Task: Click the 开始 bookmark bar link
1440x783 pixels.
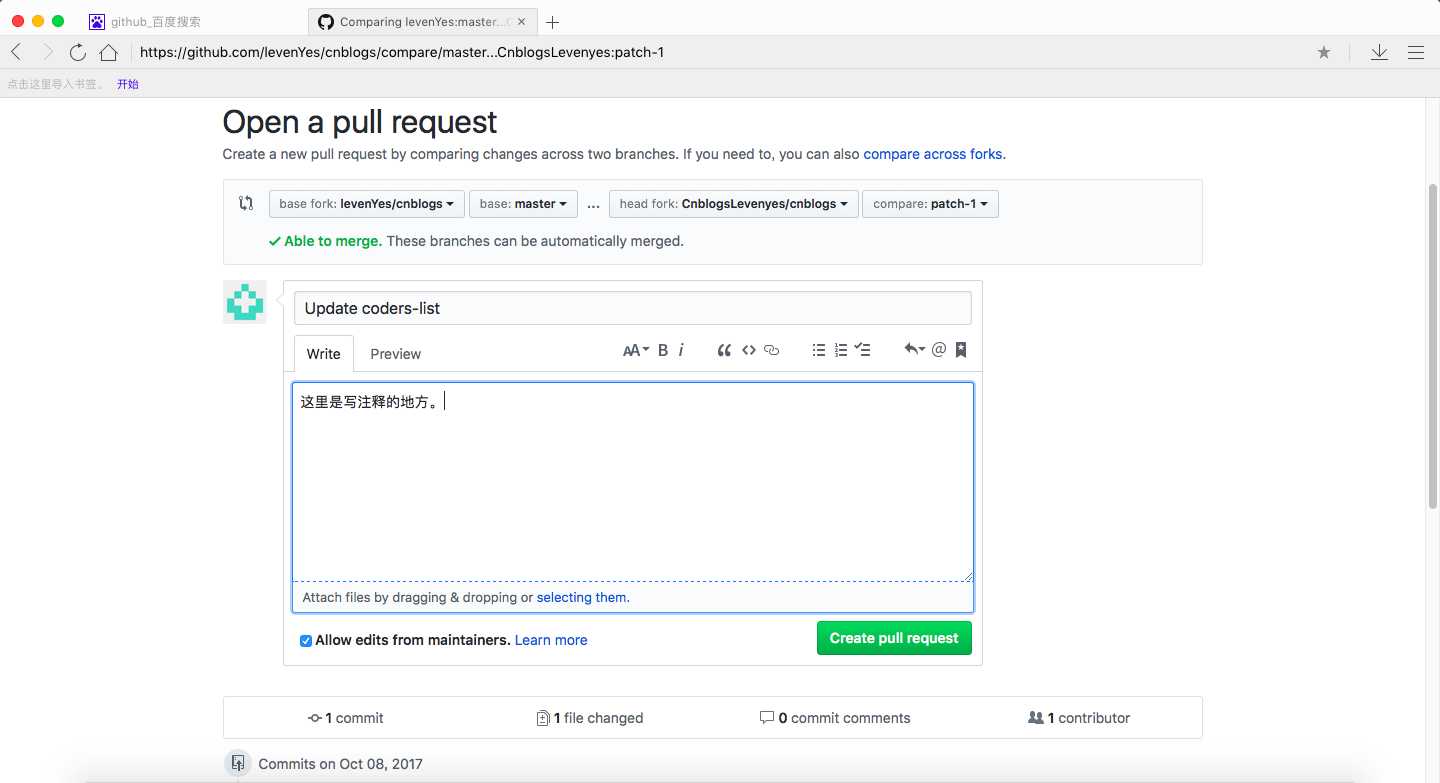Action: point(127,84)
